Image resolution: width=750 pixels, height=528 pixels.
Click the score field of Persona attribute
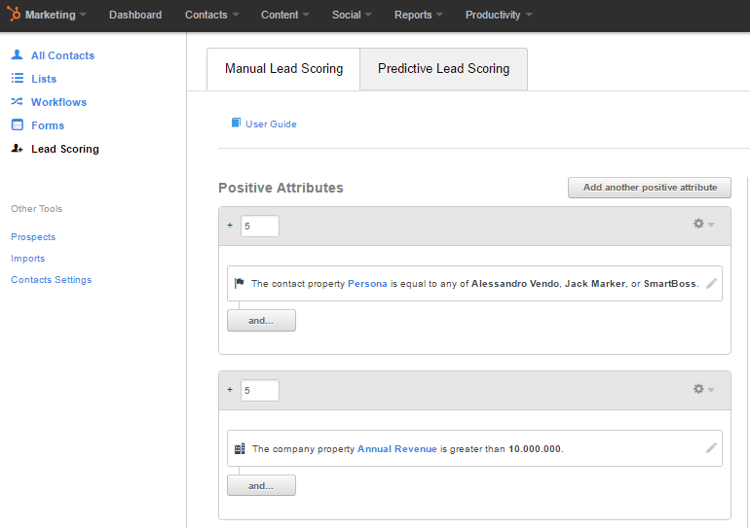[x=259, y=226]
